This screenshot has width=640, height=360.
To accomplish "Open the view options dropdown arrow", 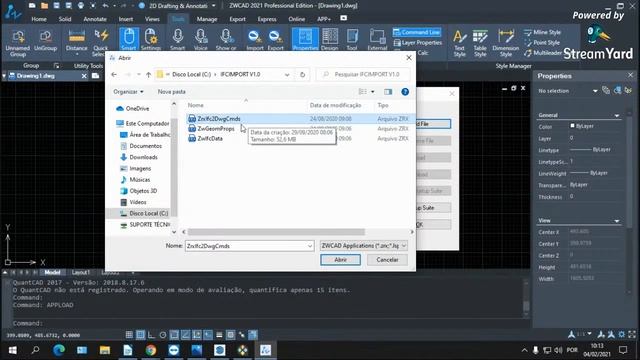I will tap(373, 92).
